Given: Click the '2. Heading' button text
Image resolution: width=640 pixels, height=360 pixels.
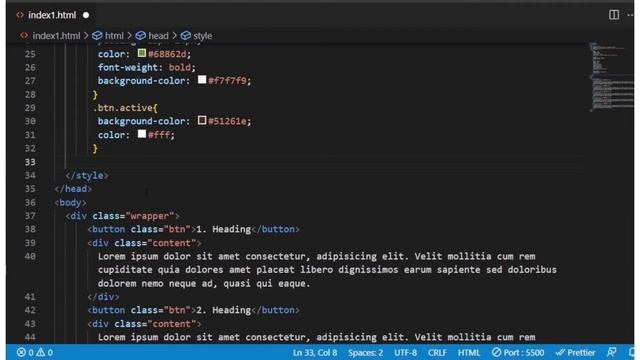Looking at the screenshot, I should pos(223,310).
